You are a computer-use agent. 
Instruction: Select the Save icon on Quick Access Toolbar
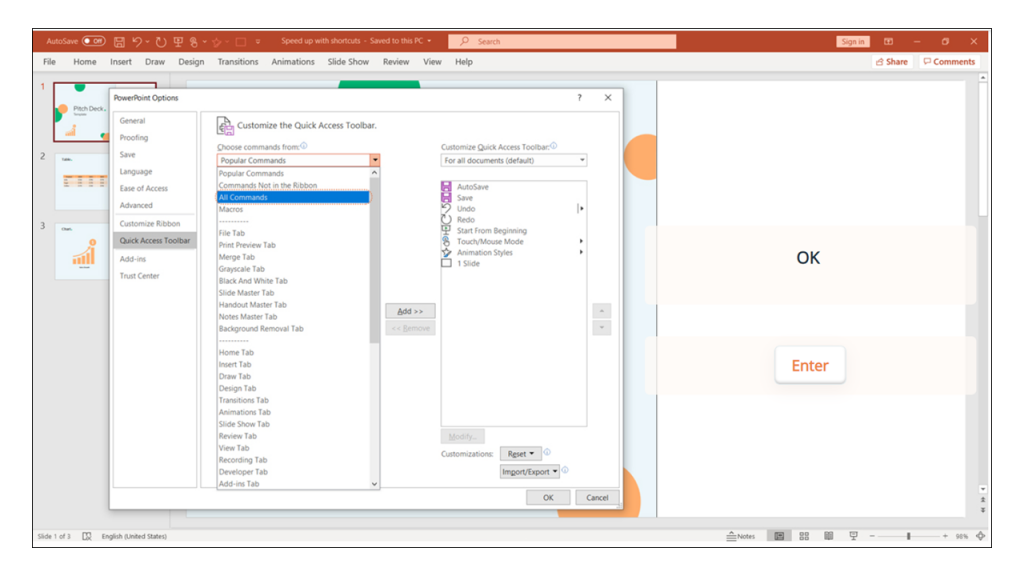click(x=118, y=41)
